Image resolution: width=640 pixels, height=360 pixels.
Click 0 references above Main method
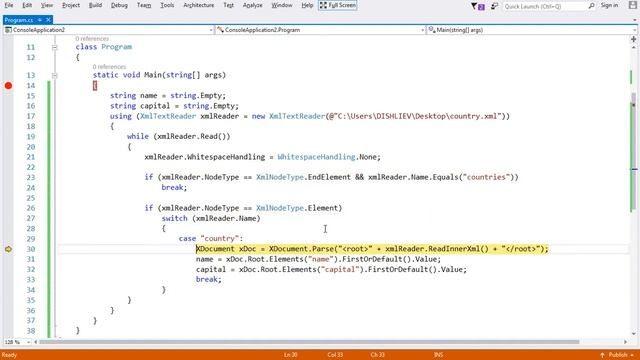point(109,67)
